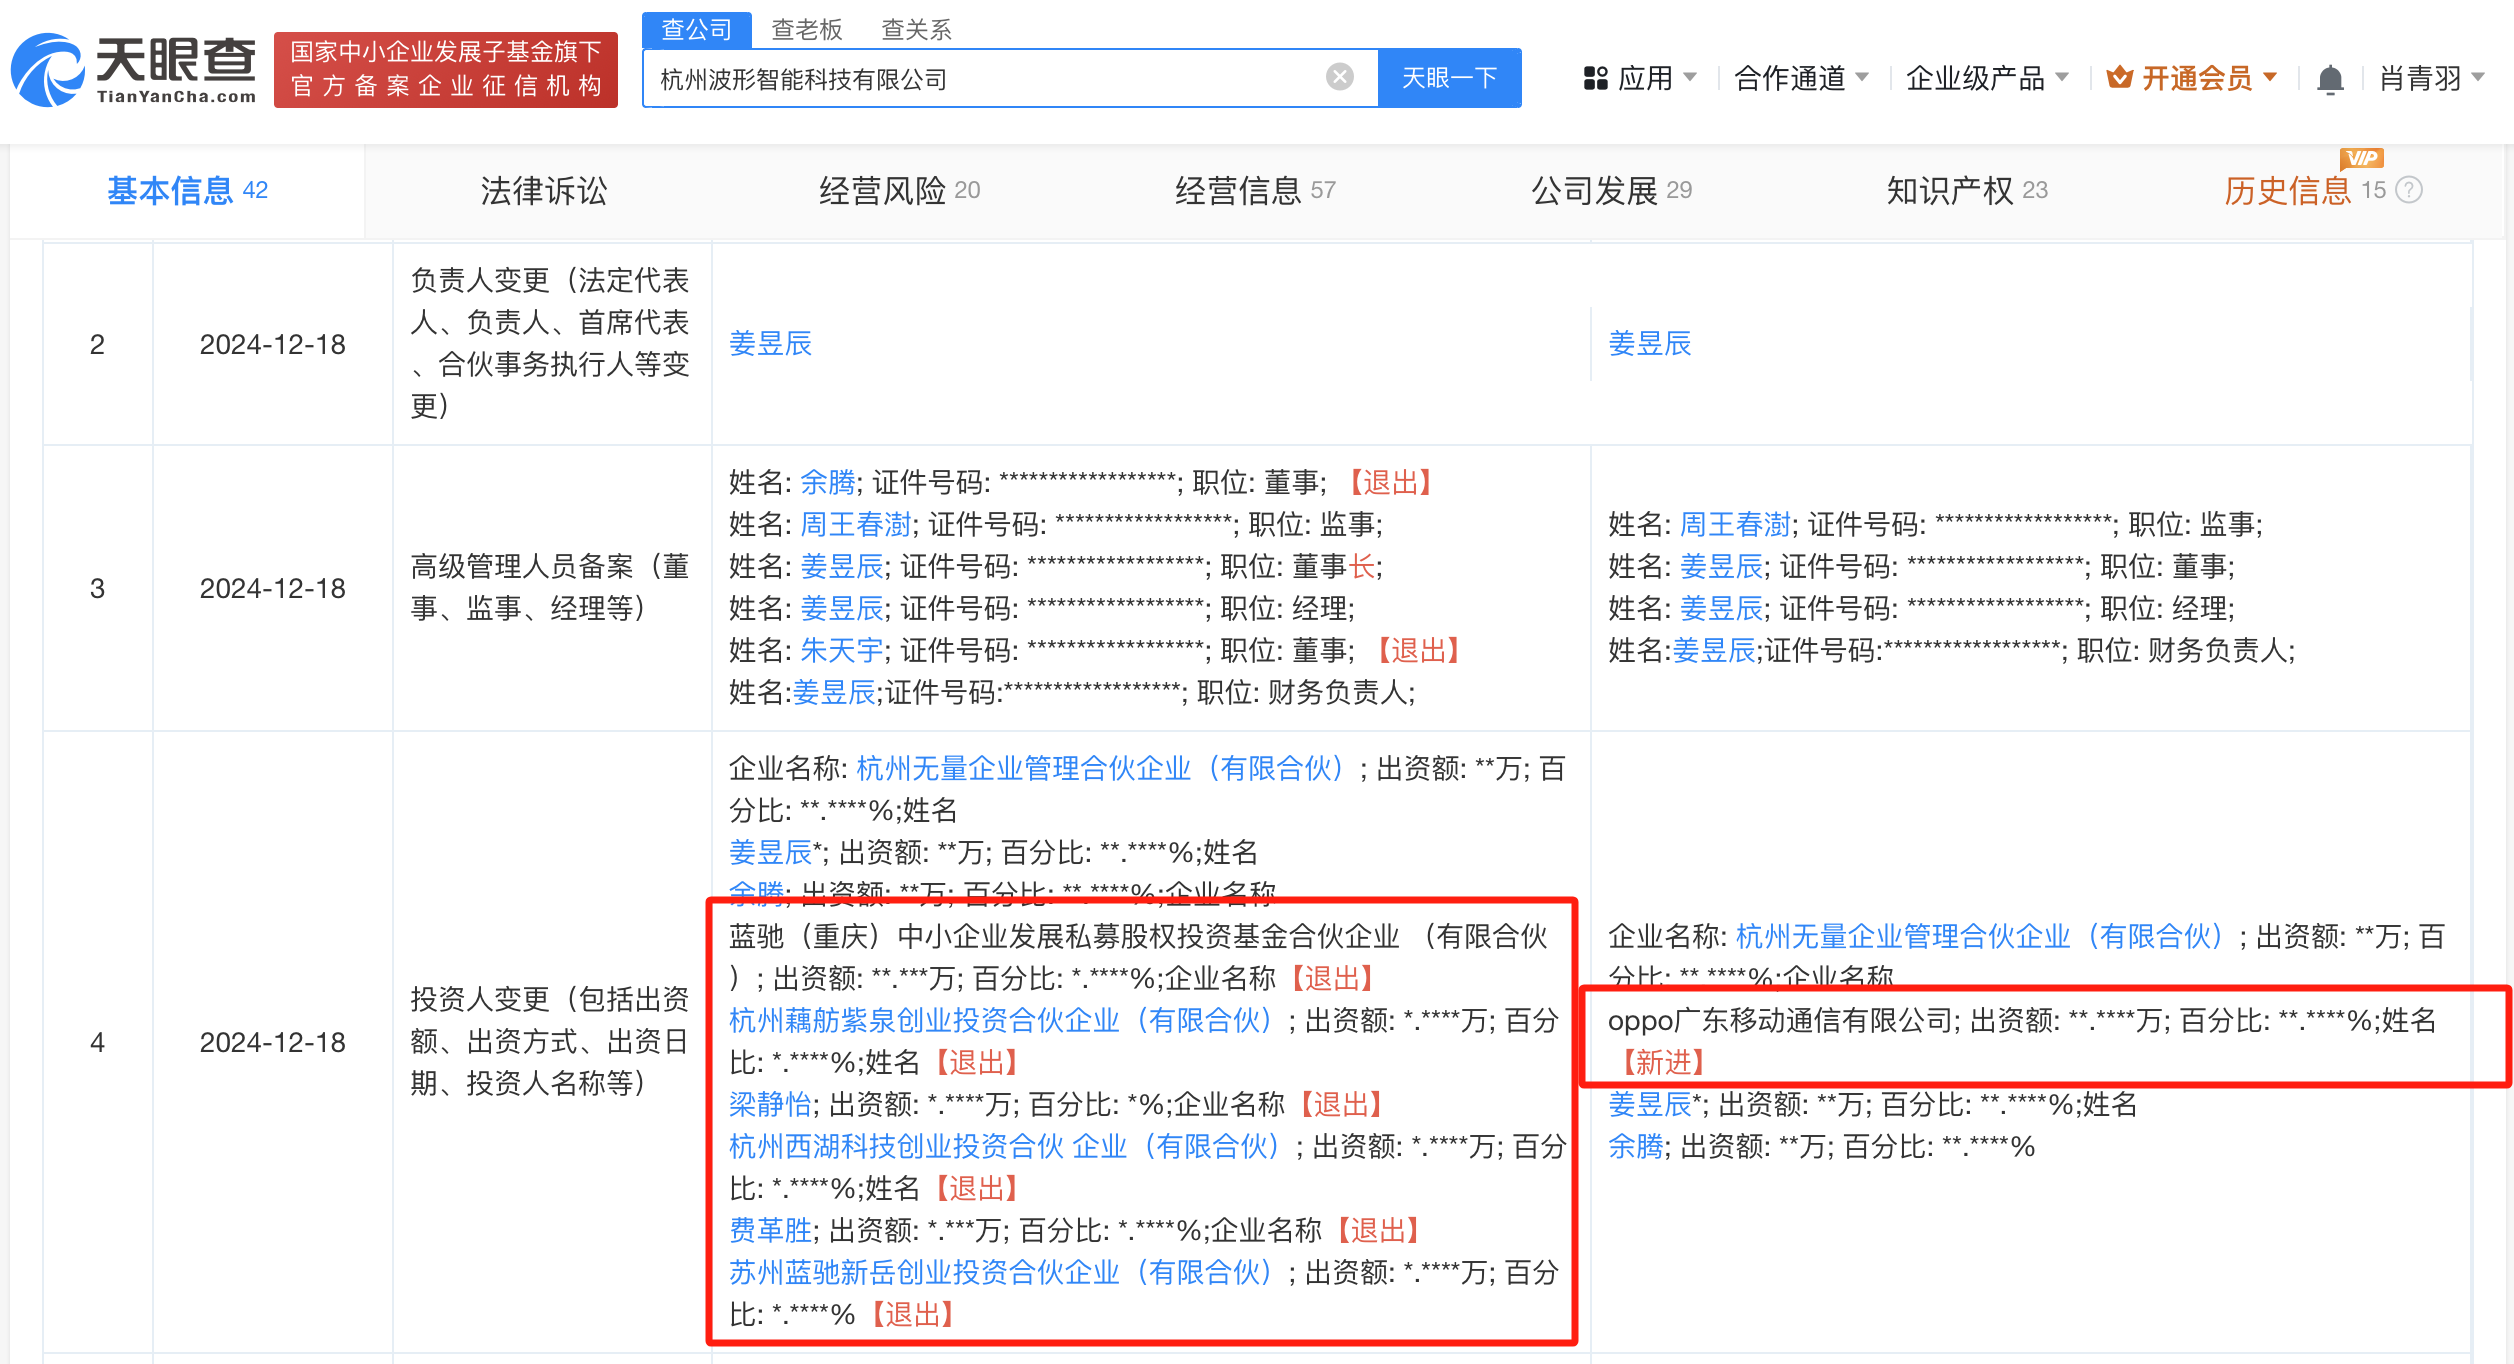
Task: Open 姜昱辰 link in row 2 before-change column
Action: point(770,343)
